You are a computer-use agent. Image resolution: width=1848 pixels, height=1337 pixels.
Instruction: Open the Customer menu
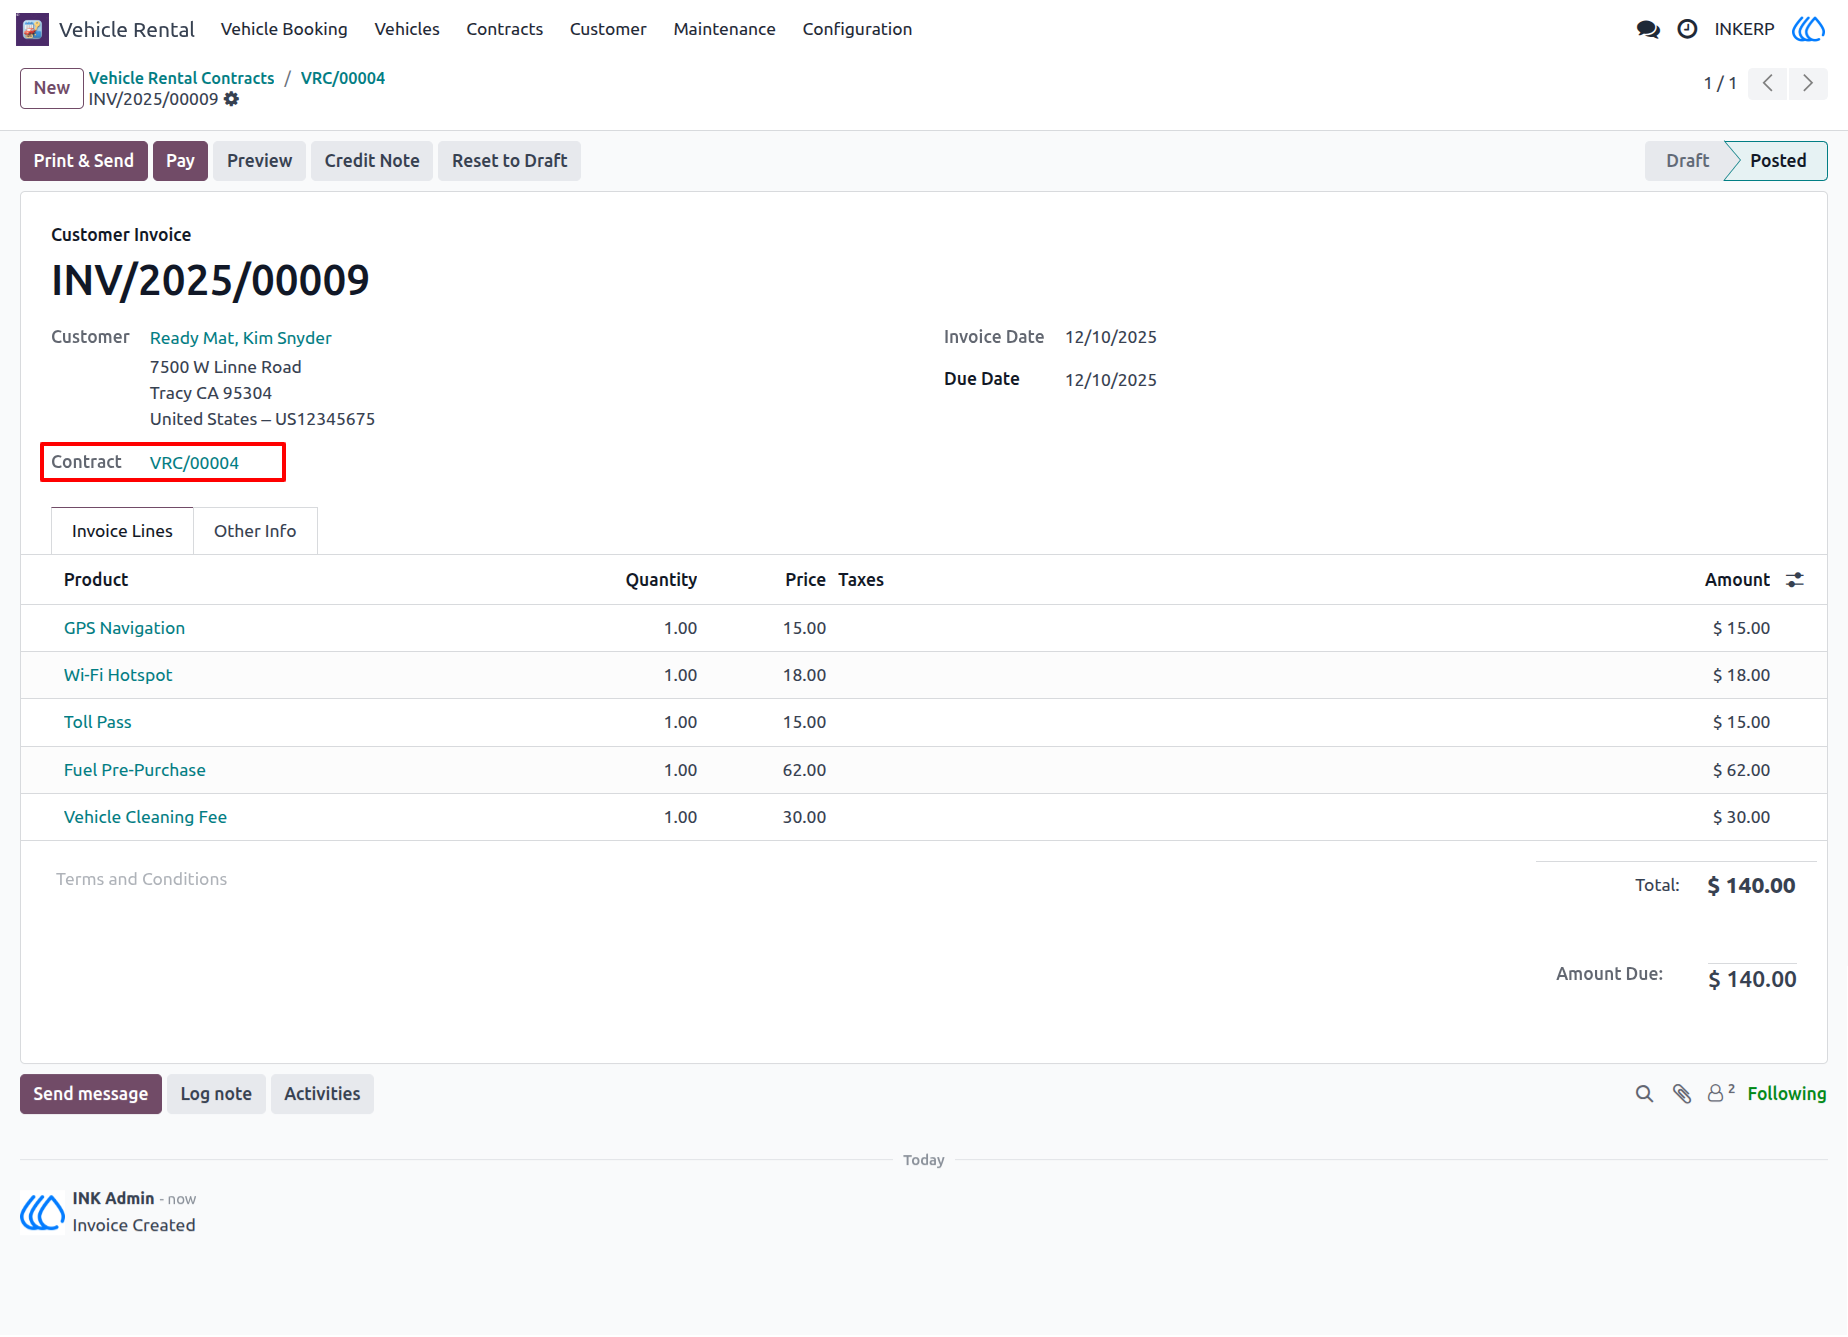coord(608,29)
